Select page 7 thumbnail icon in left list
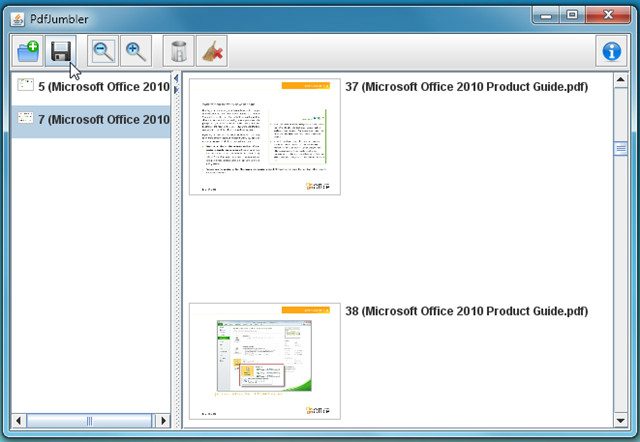The width and height of the screenshot is (640, 442). 25,118
